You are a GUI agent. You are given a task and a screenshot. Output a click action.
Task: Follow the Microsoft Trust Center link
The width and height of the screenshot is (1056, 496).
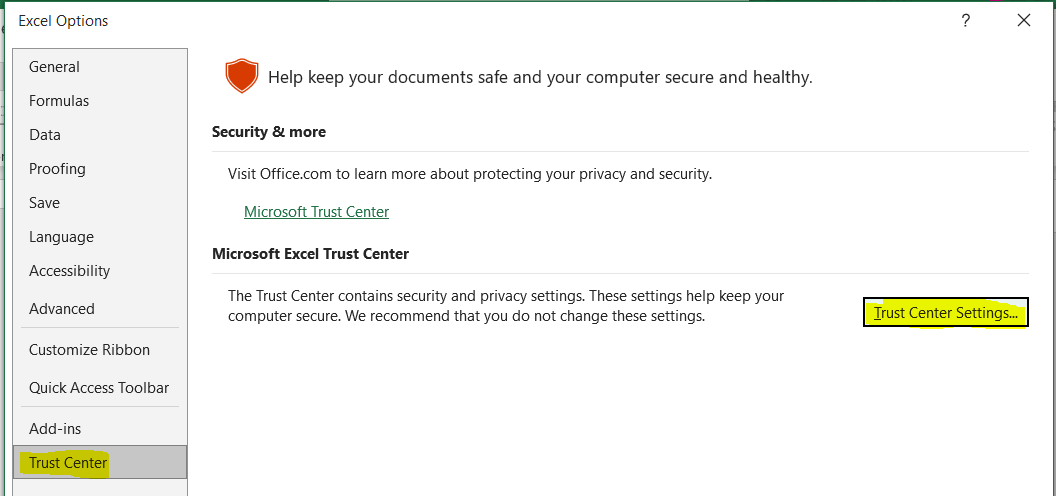click(x=316, y=212)
